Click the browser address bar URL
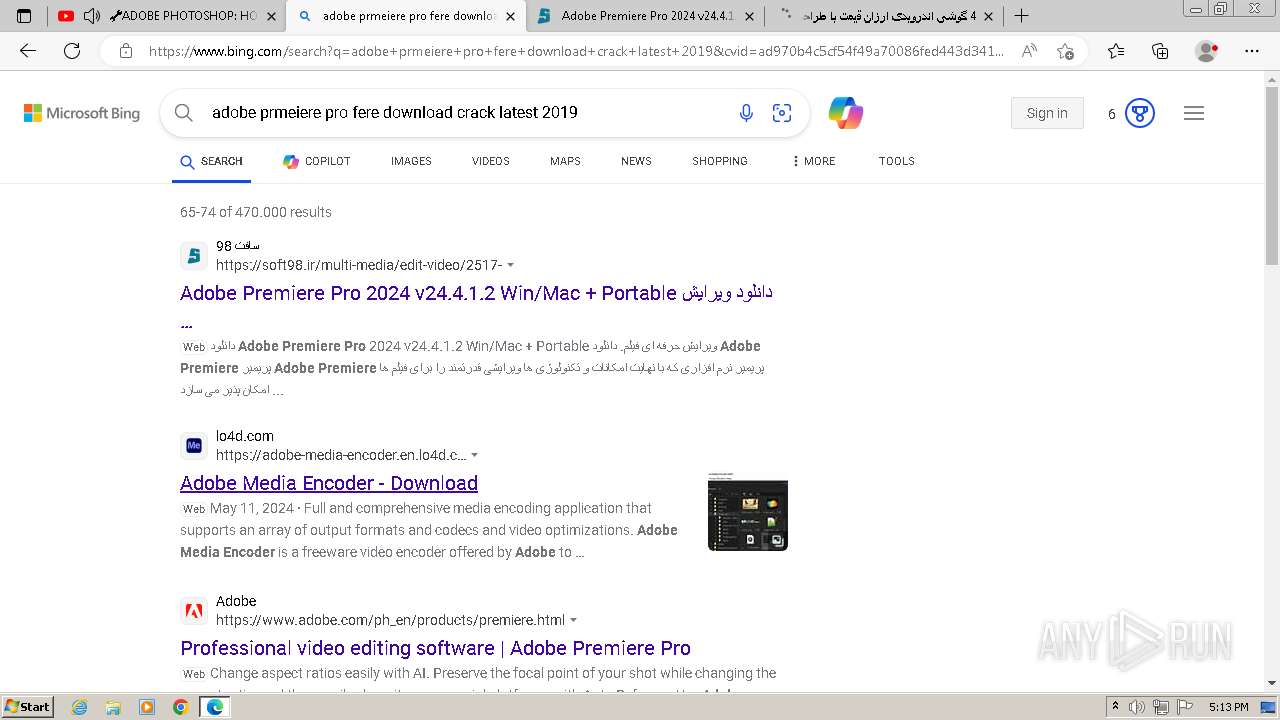Image resolution: width=1280 pixels, height=720 pixels. (x=576, y=51)
